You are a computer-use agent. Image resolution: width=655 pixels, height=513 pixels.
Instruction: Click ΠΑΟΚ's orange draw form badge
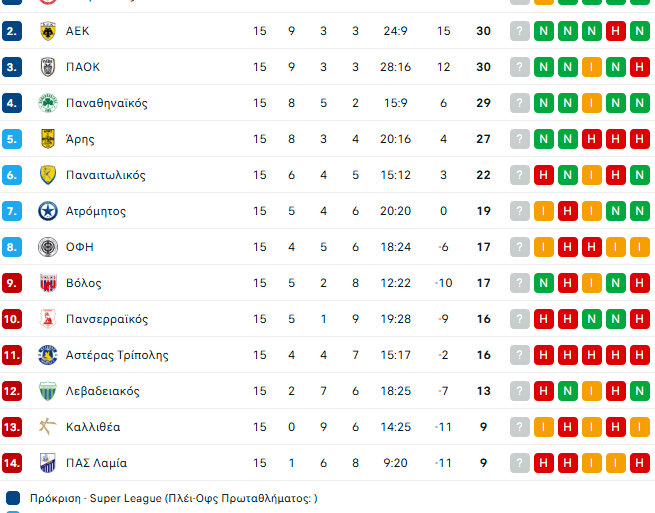point(592,67)
